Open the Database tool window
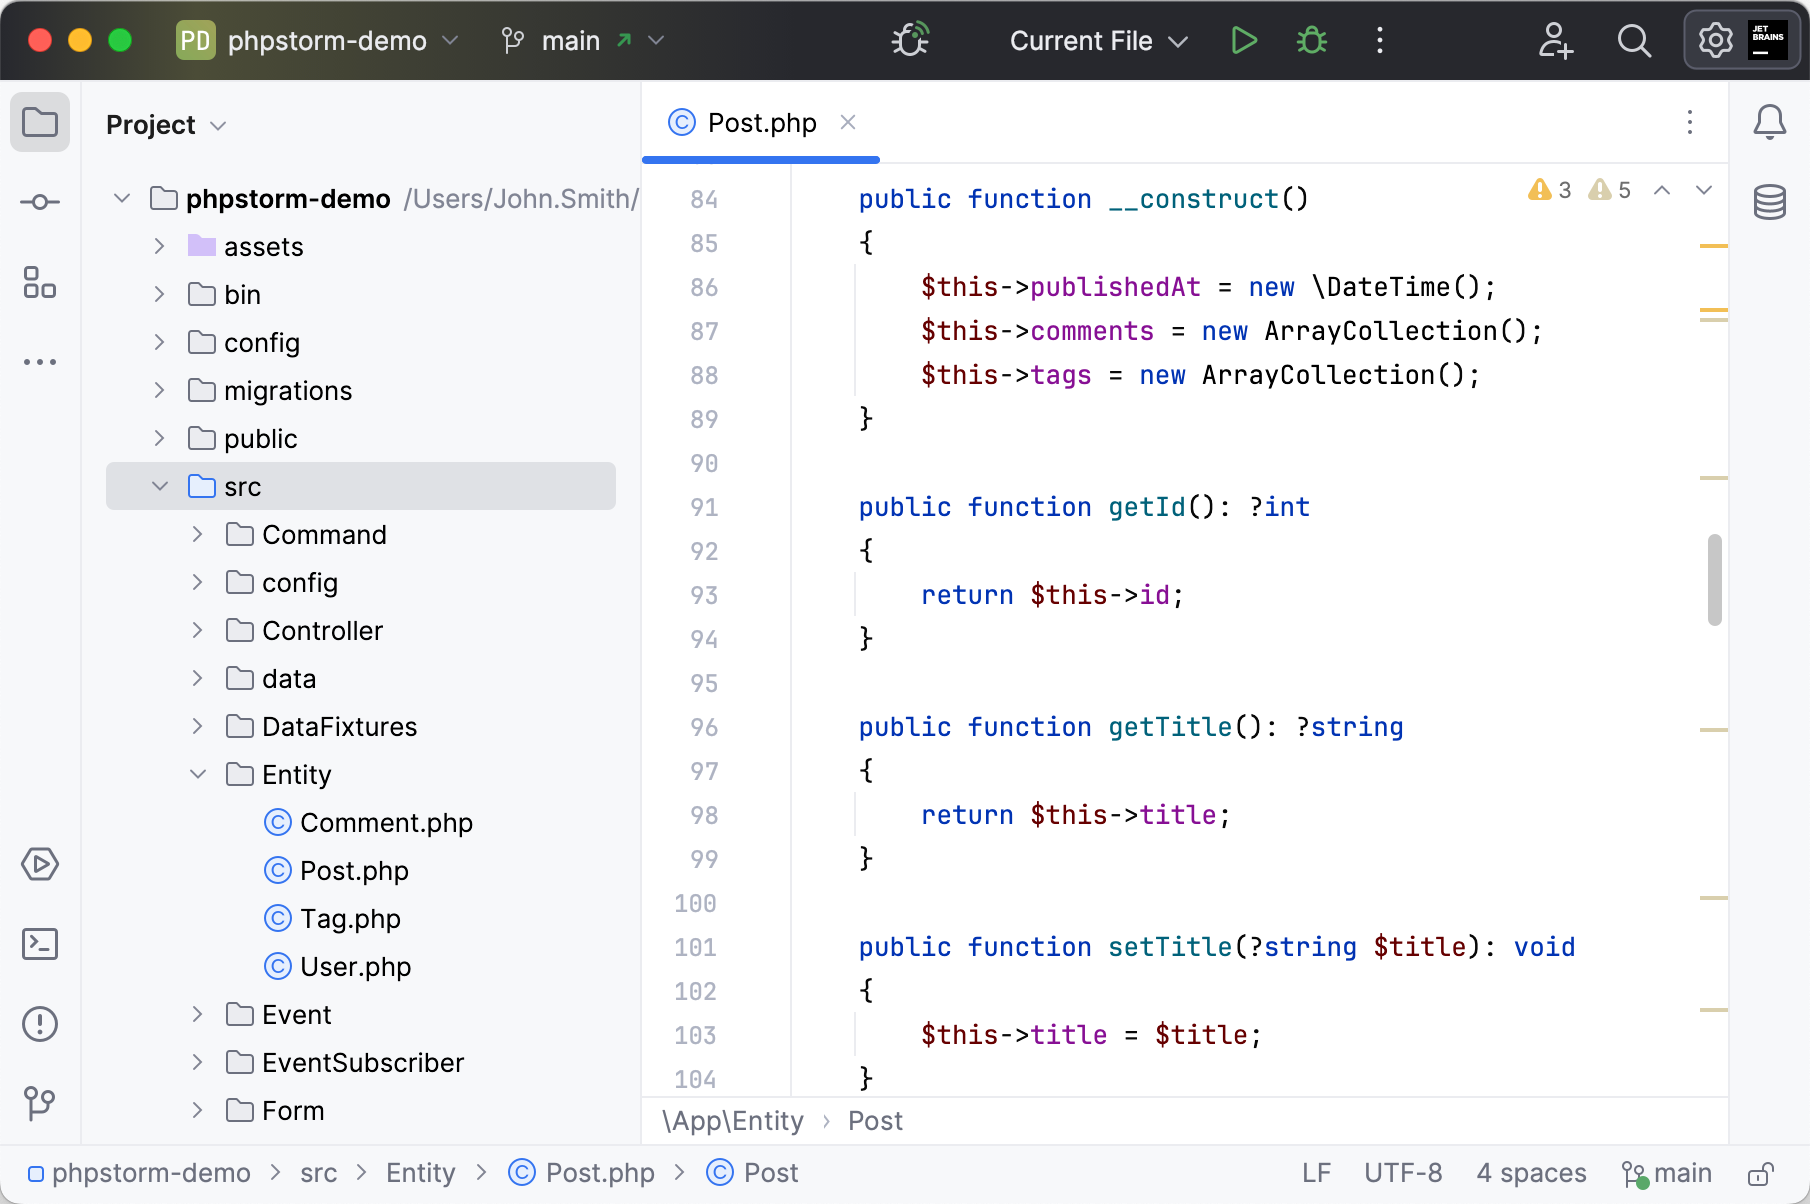This screenshot has height=1204, width=1810. (1769, 202)
